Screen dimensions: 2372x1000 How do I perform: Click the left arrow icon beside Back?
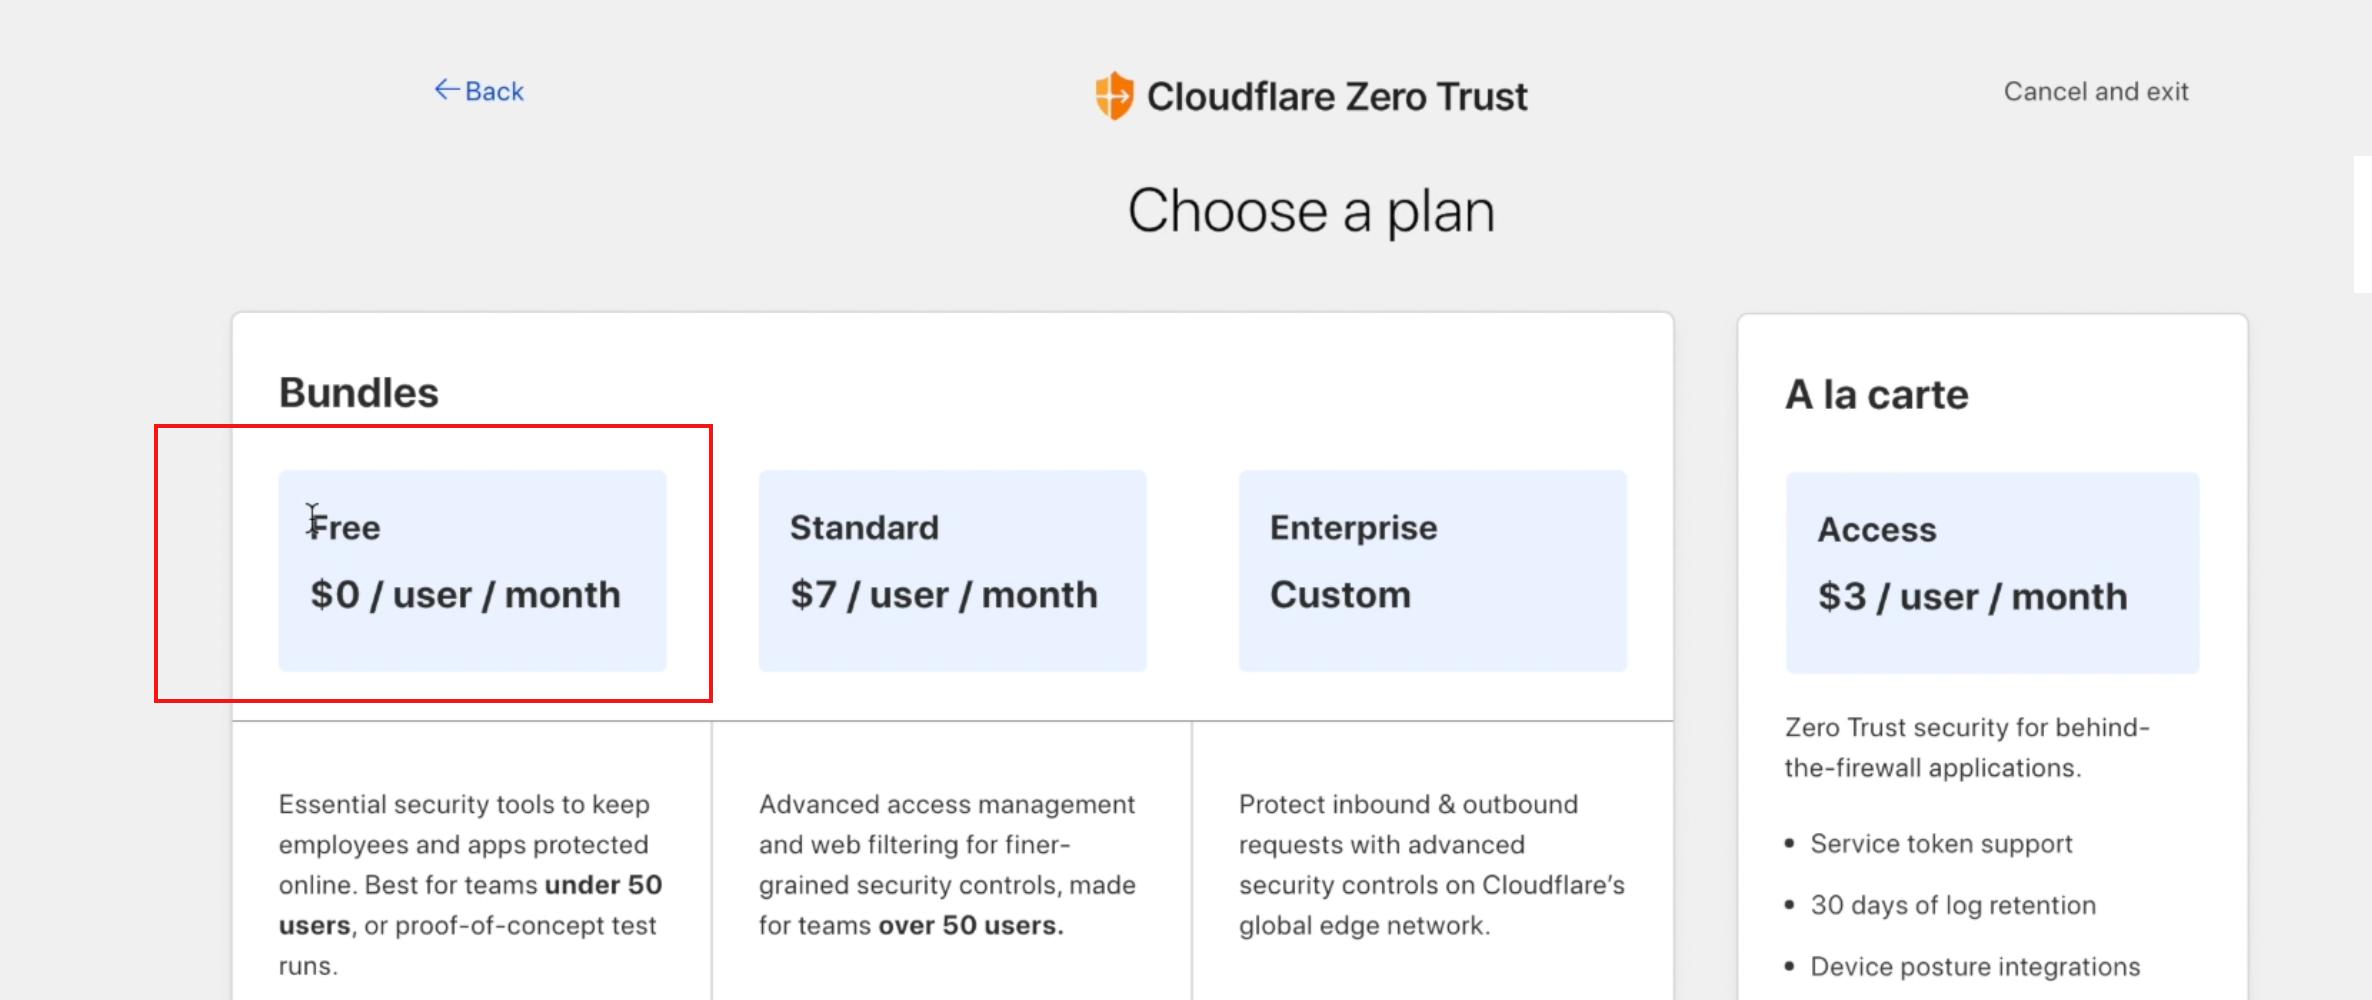[x=446, y=90]
